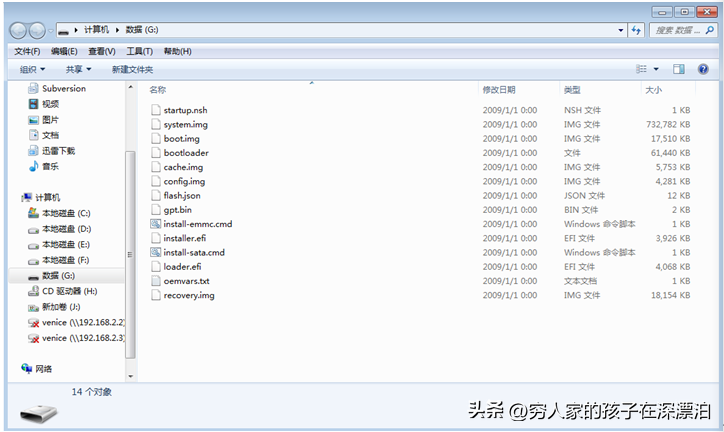Open the view options dropdown arrow
Viewport: 724px width, 432px height.
(656, 69)
